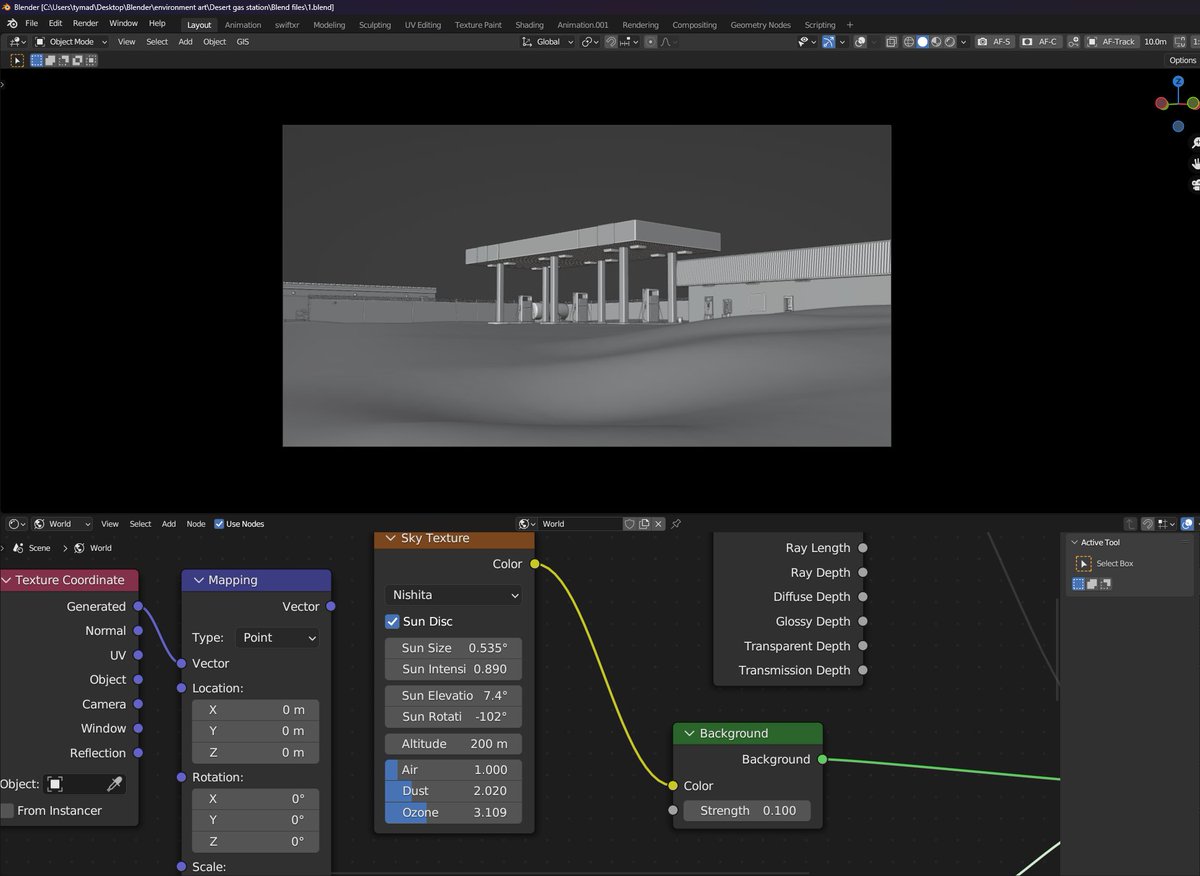
Task: Switch to rendered viewport shading
Action: [950, 42]
